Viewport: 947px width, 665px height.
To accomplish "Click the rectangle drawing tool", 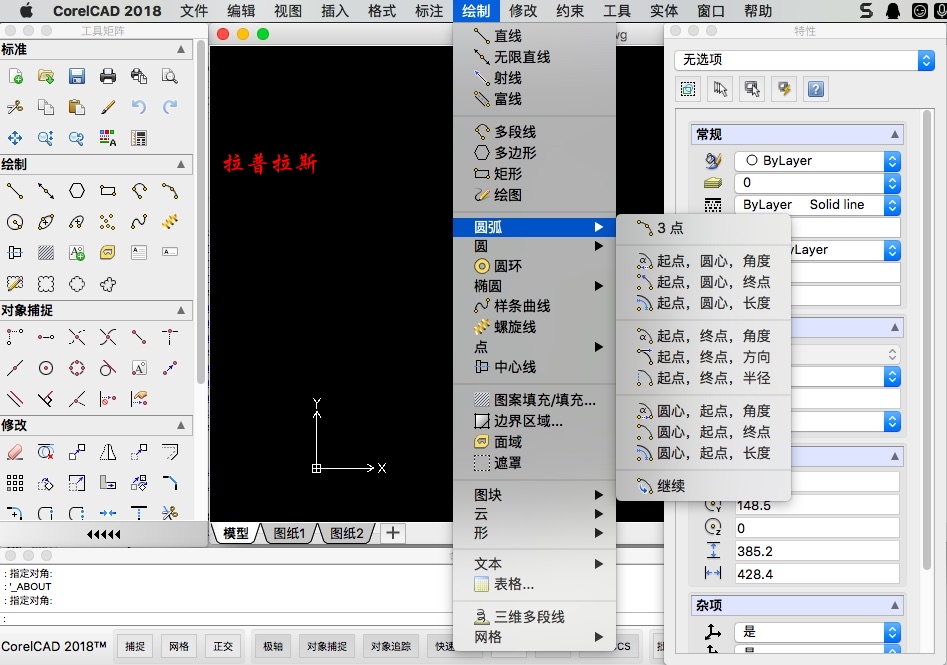I will 106,190.
